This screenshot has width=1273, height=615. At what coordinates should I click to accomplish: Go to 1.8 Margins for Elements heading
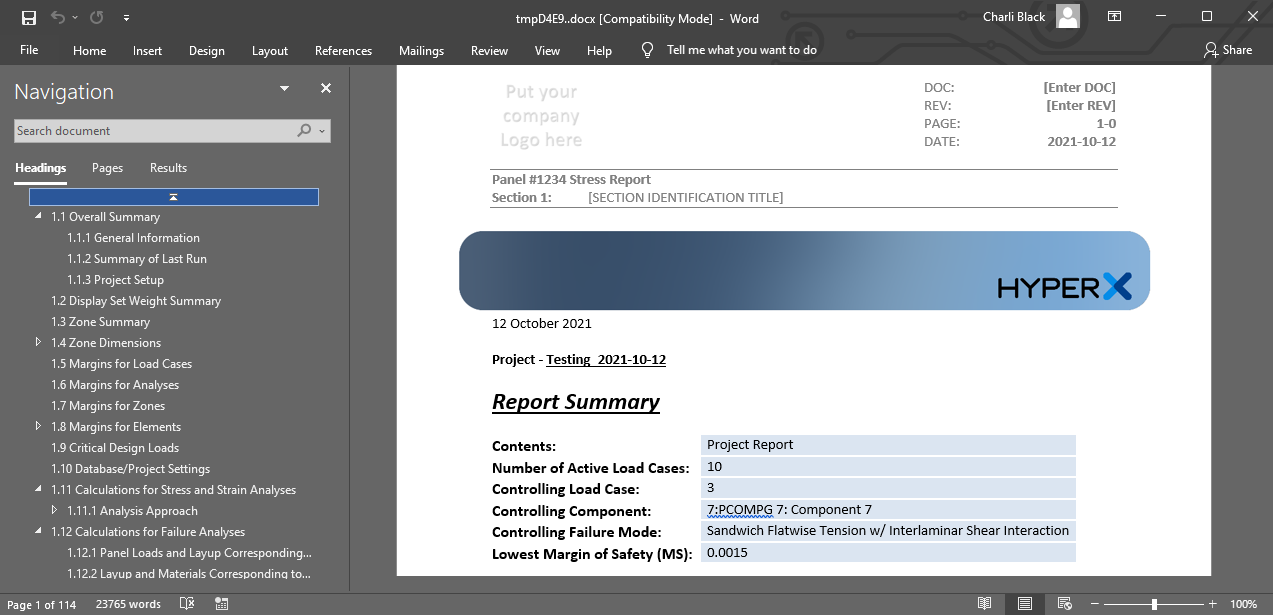[116, 427]
